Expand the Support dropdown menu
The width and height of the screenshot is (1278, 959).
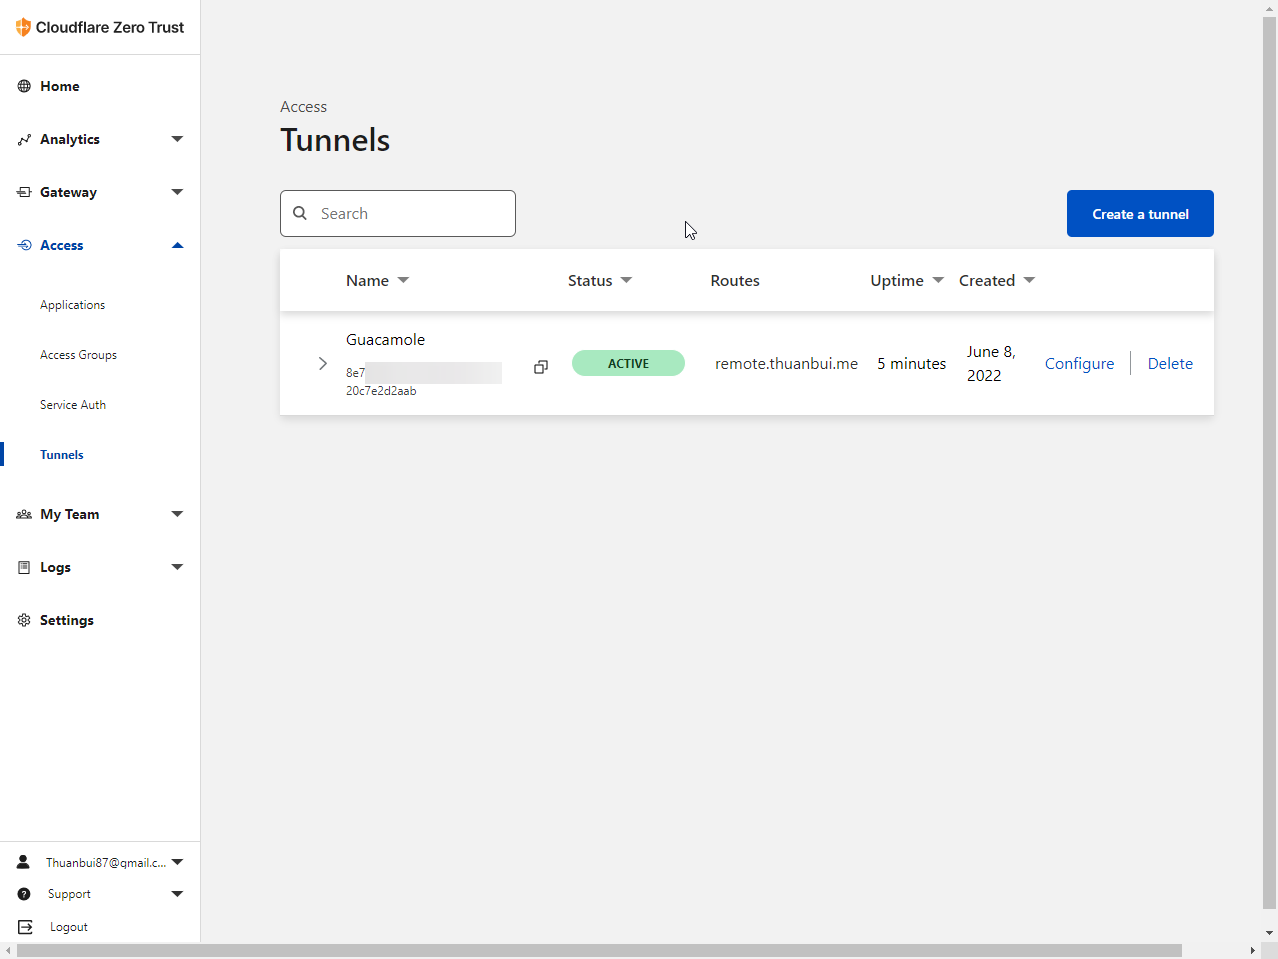pos(177,894)
